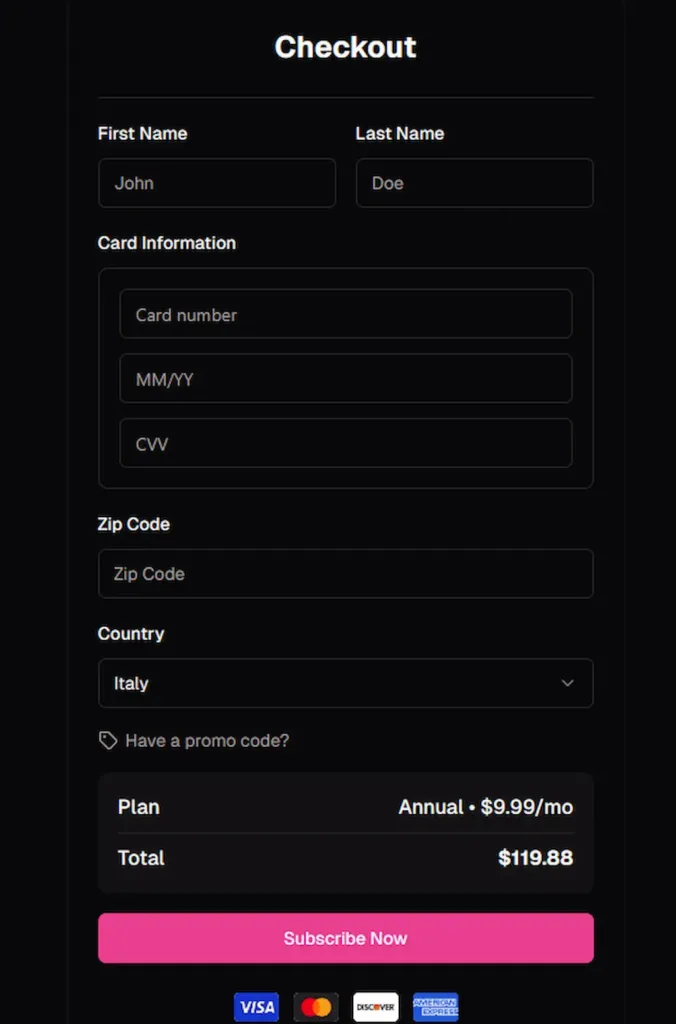Click the CVV input field
Viewport: 676px width, 1024px height.
[345, 443]
